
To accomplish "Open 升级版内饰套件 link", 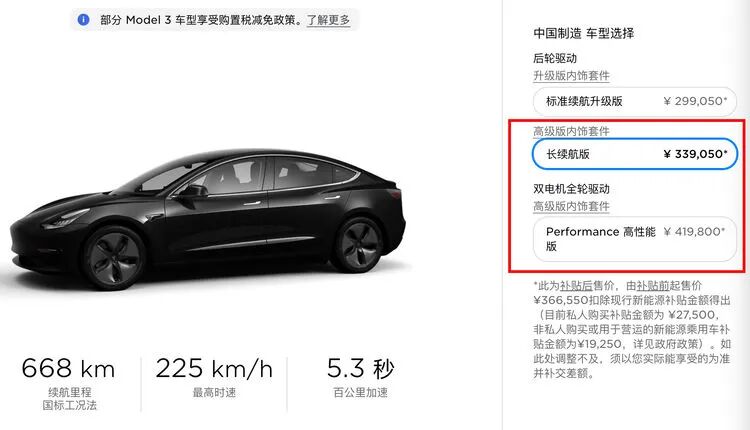I will [x=571, y=76].
